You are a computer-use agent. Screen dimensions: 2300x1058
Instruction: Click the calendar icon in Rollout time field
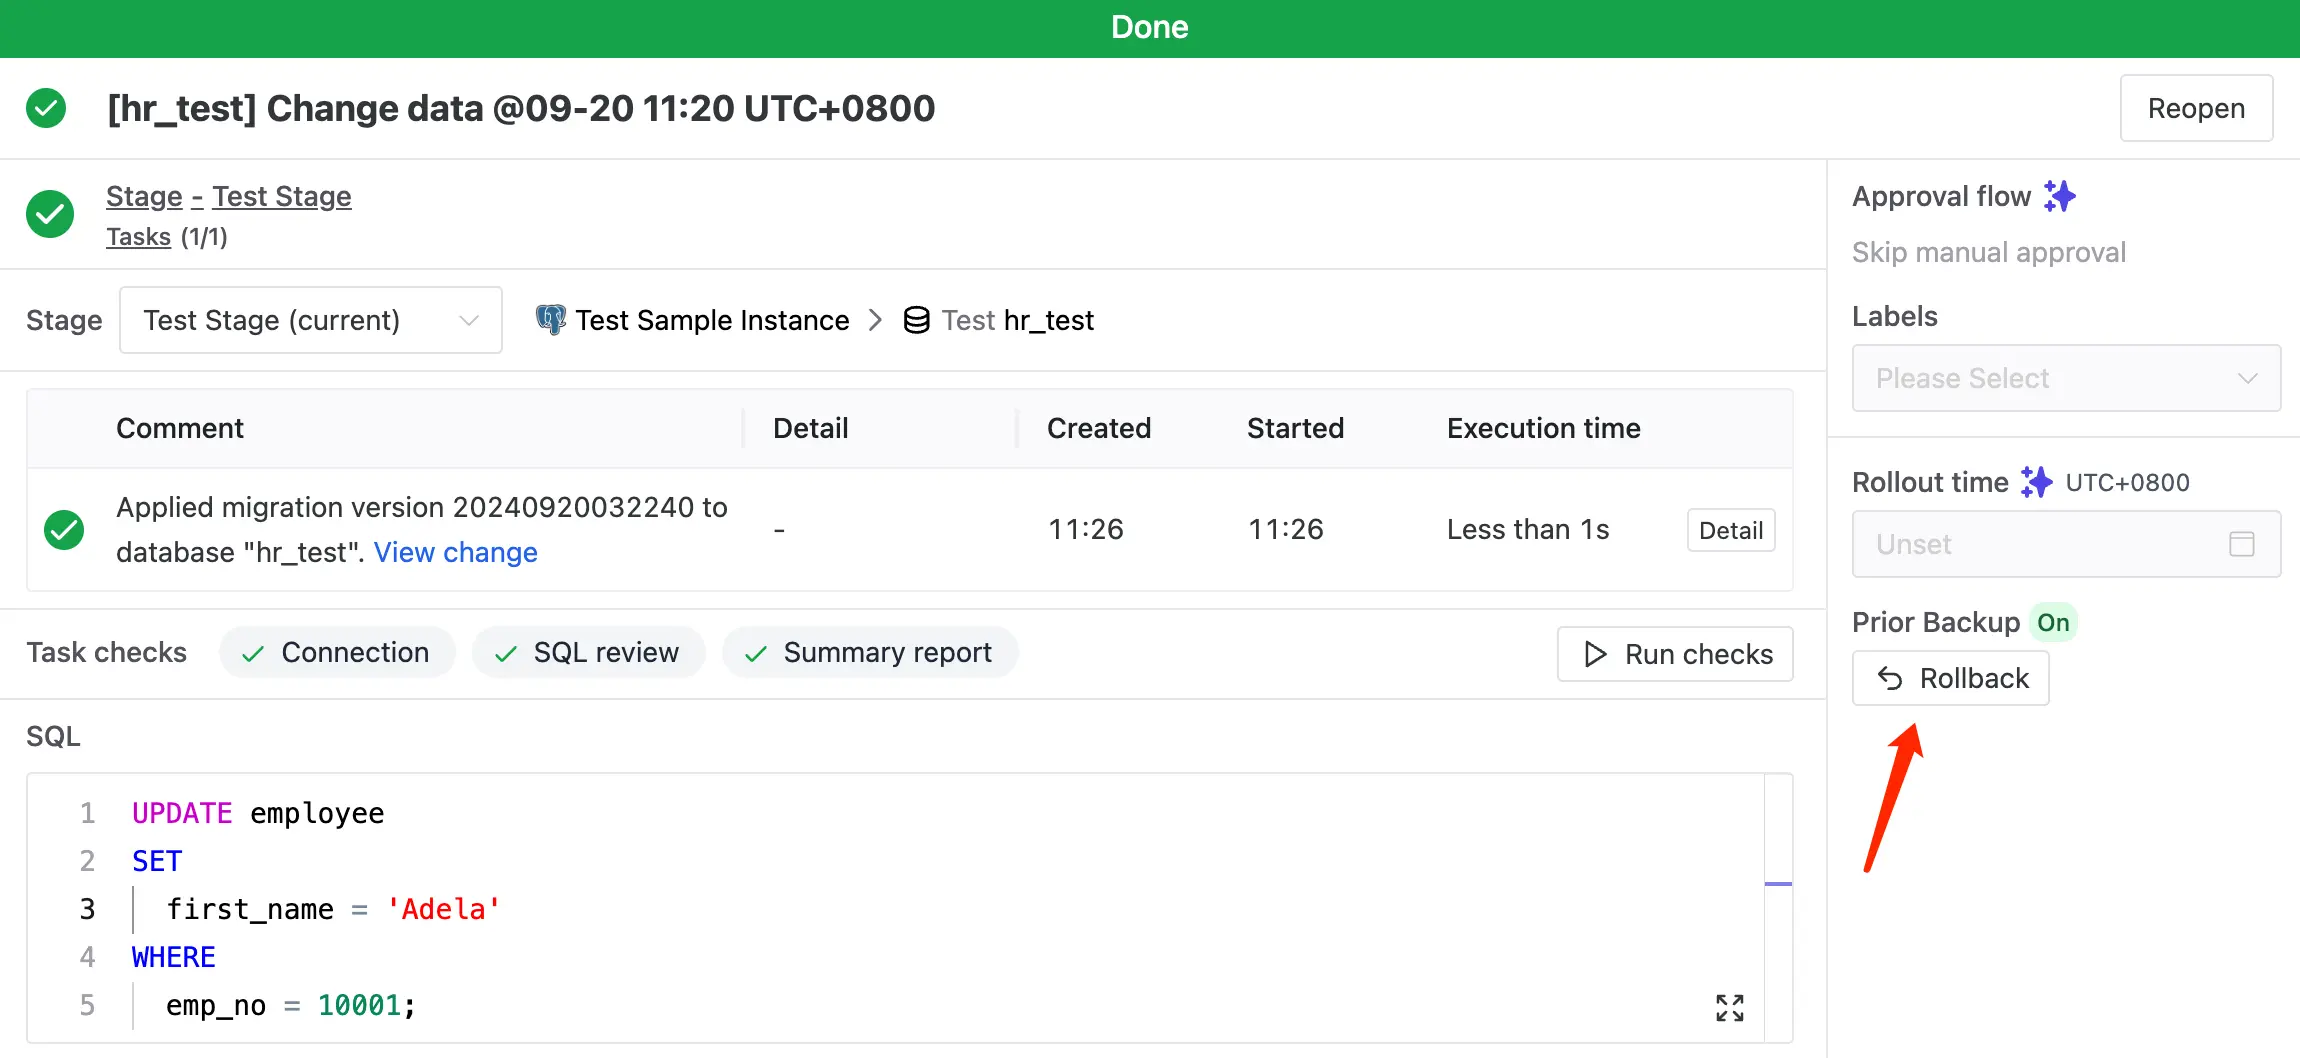2242,544
